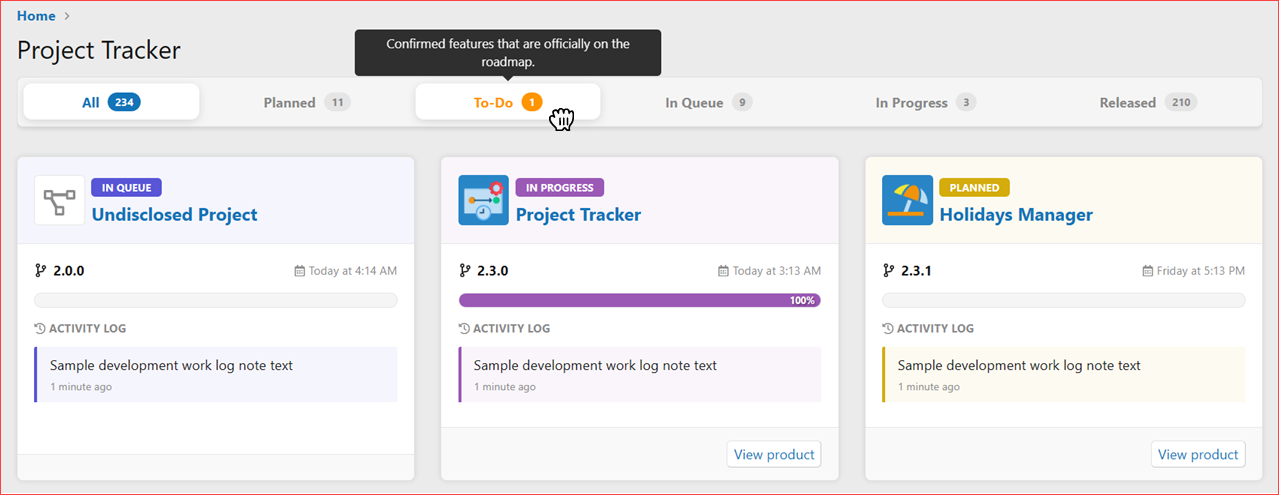Click the IN QUEUE status badge
This screenshot has width=1279, height=495.
click(x=127, y=187)
